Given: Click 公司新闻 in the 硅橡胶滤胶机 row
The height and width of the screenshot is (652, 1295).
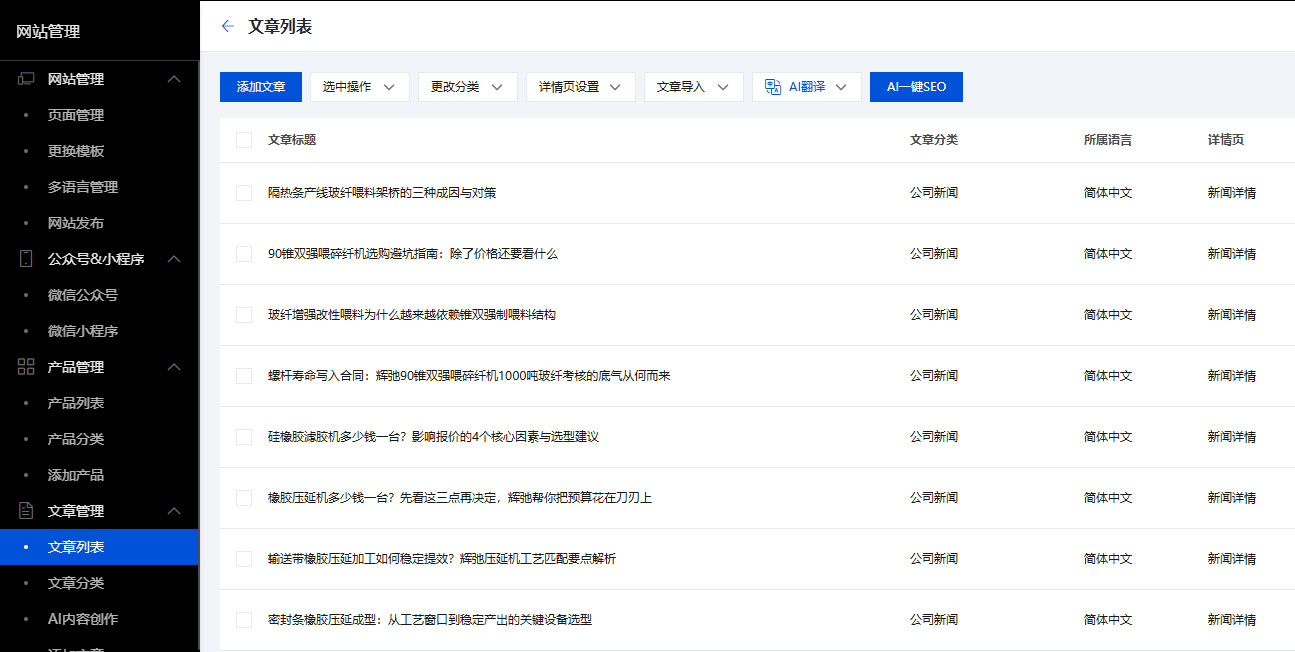Looking at the screenshot, I should point(934,437).
